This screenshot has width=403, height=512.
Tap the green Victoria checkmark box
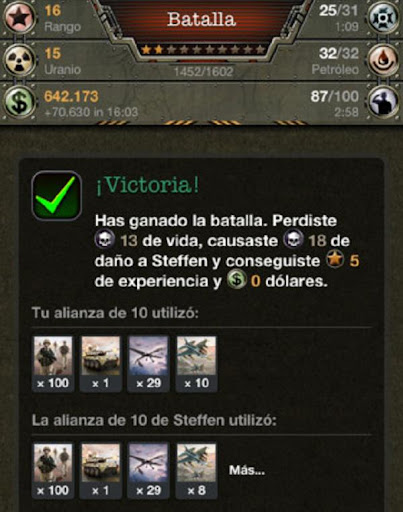[57, 196]
